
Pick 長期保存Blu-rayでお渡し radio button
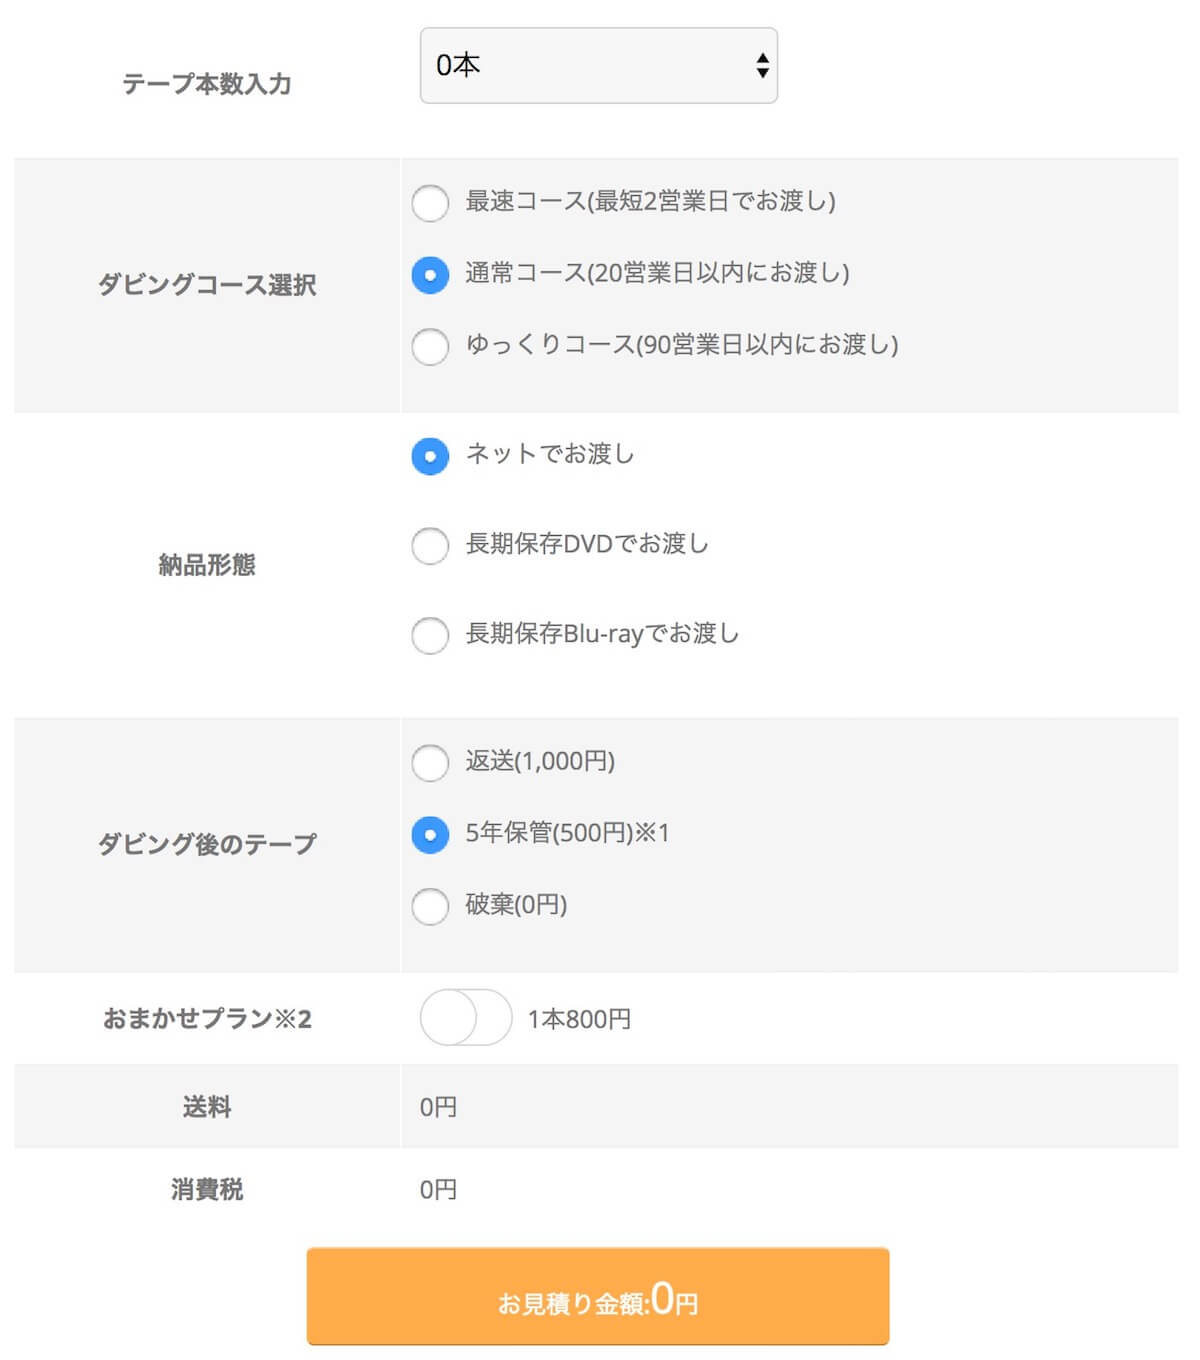point(430,635)
